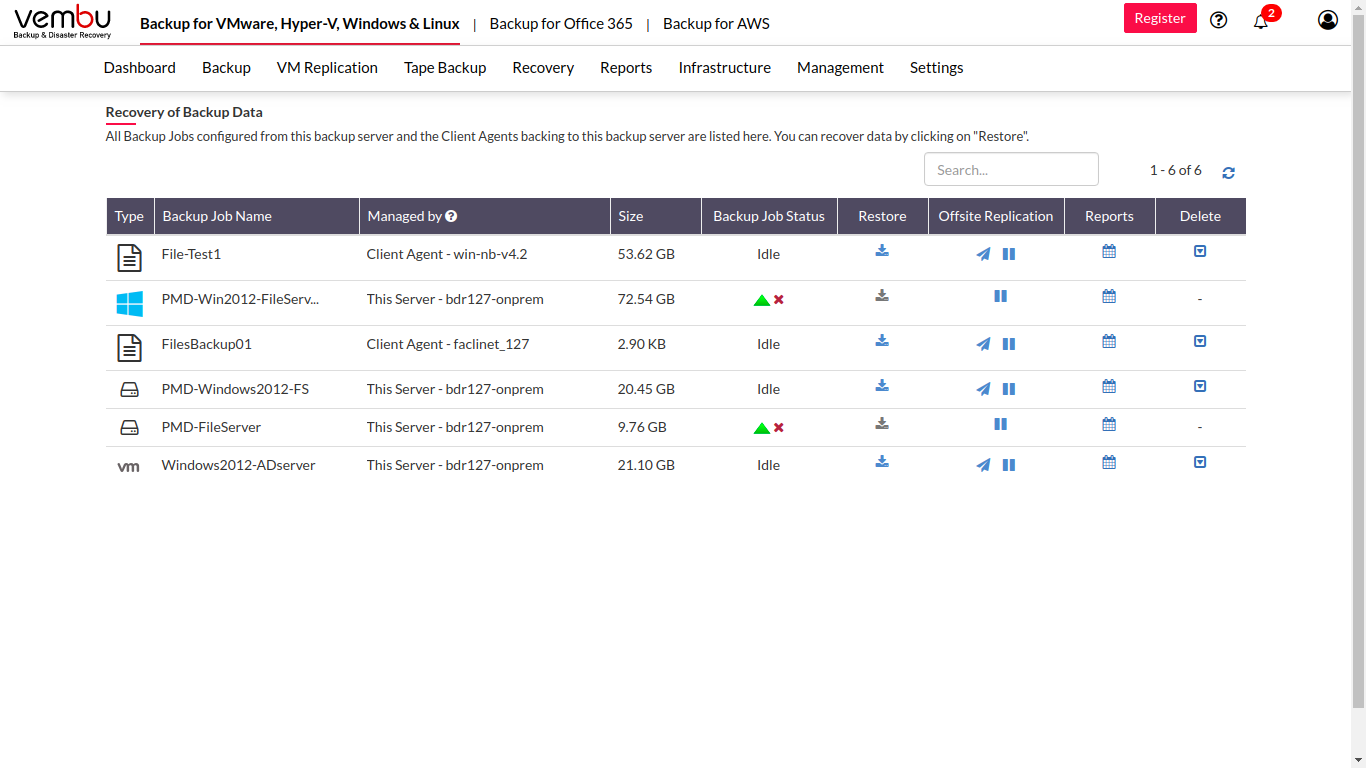Viewport: 1366px width, 768px height.
Task: Open the notifications bell
Action: pyautogui.click(x=1261, y=20)
